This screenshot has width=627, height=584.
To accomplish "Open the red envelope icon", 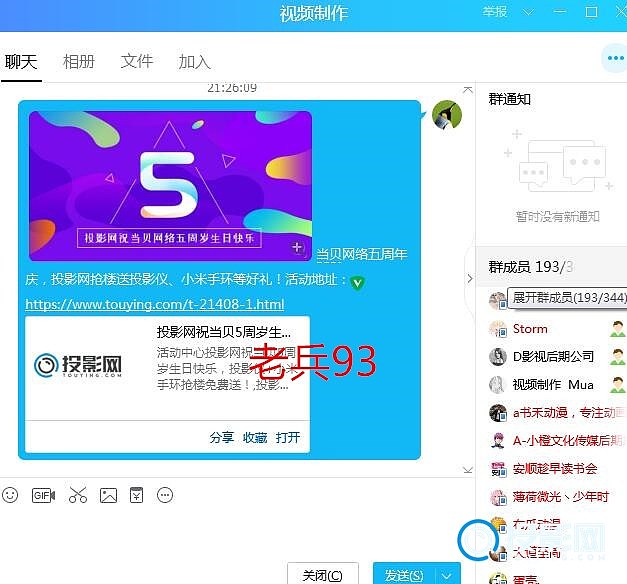I will tap(137, 495).
